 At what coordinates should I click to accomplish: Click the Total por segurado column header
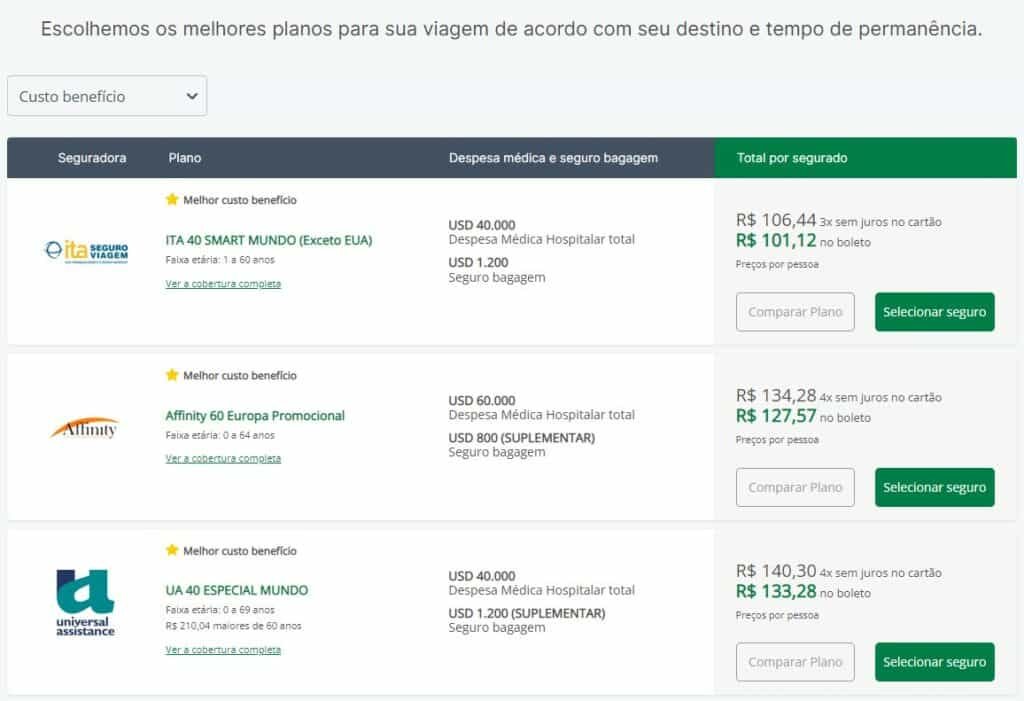coord(790,157)
